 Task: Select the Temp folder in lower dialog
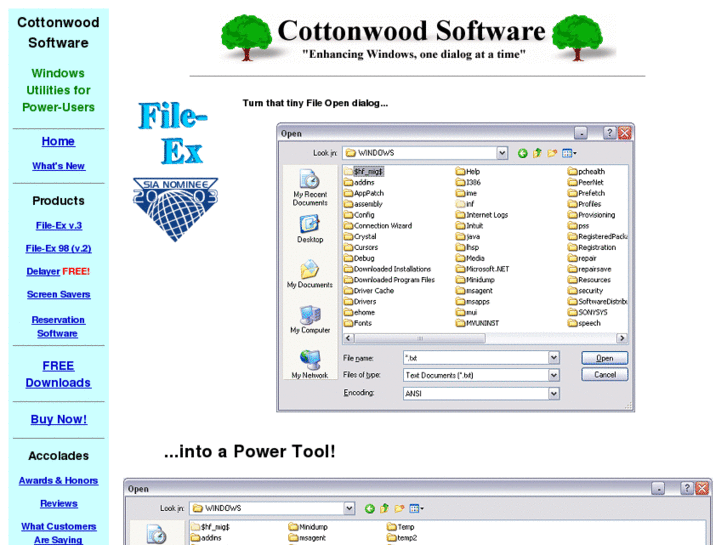point(401,527)
